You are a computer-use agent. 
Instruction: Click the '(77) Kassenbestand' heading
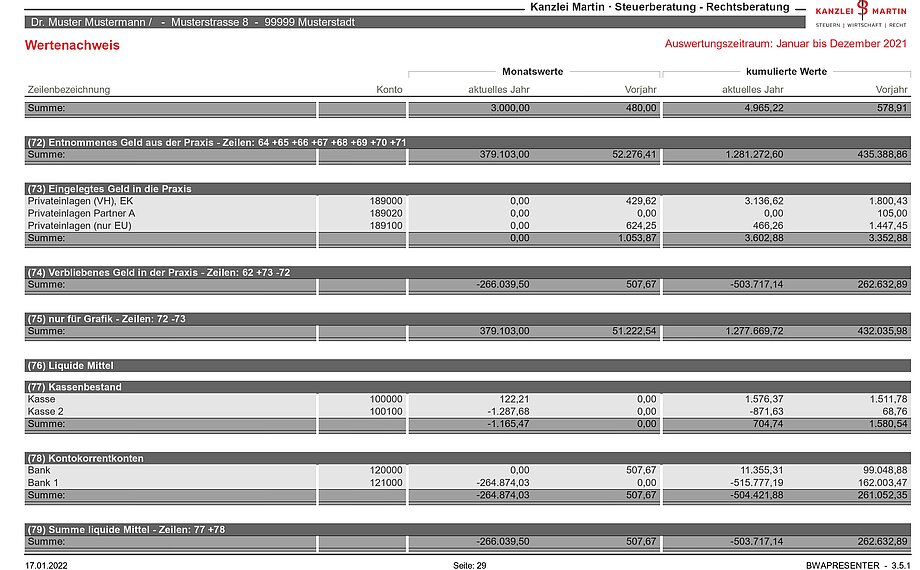pyautogui.click(x=468, y=387)
